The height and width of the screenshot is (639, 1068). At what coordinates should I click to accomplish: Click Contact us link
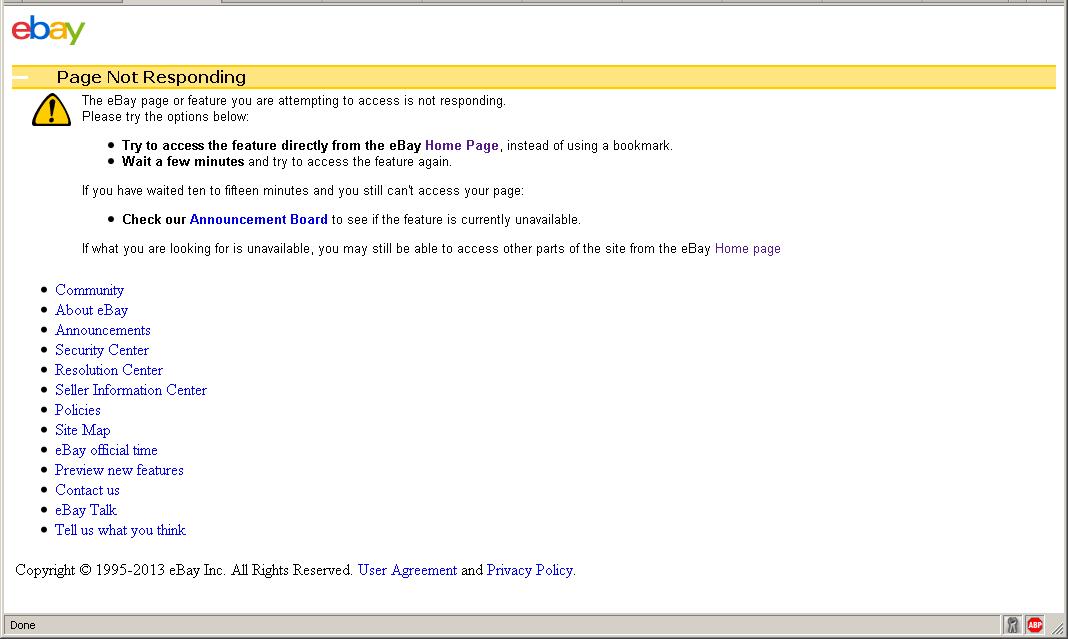pos(87,490)
